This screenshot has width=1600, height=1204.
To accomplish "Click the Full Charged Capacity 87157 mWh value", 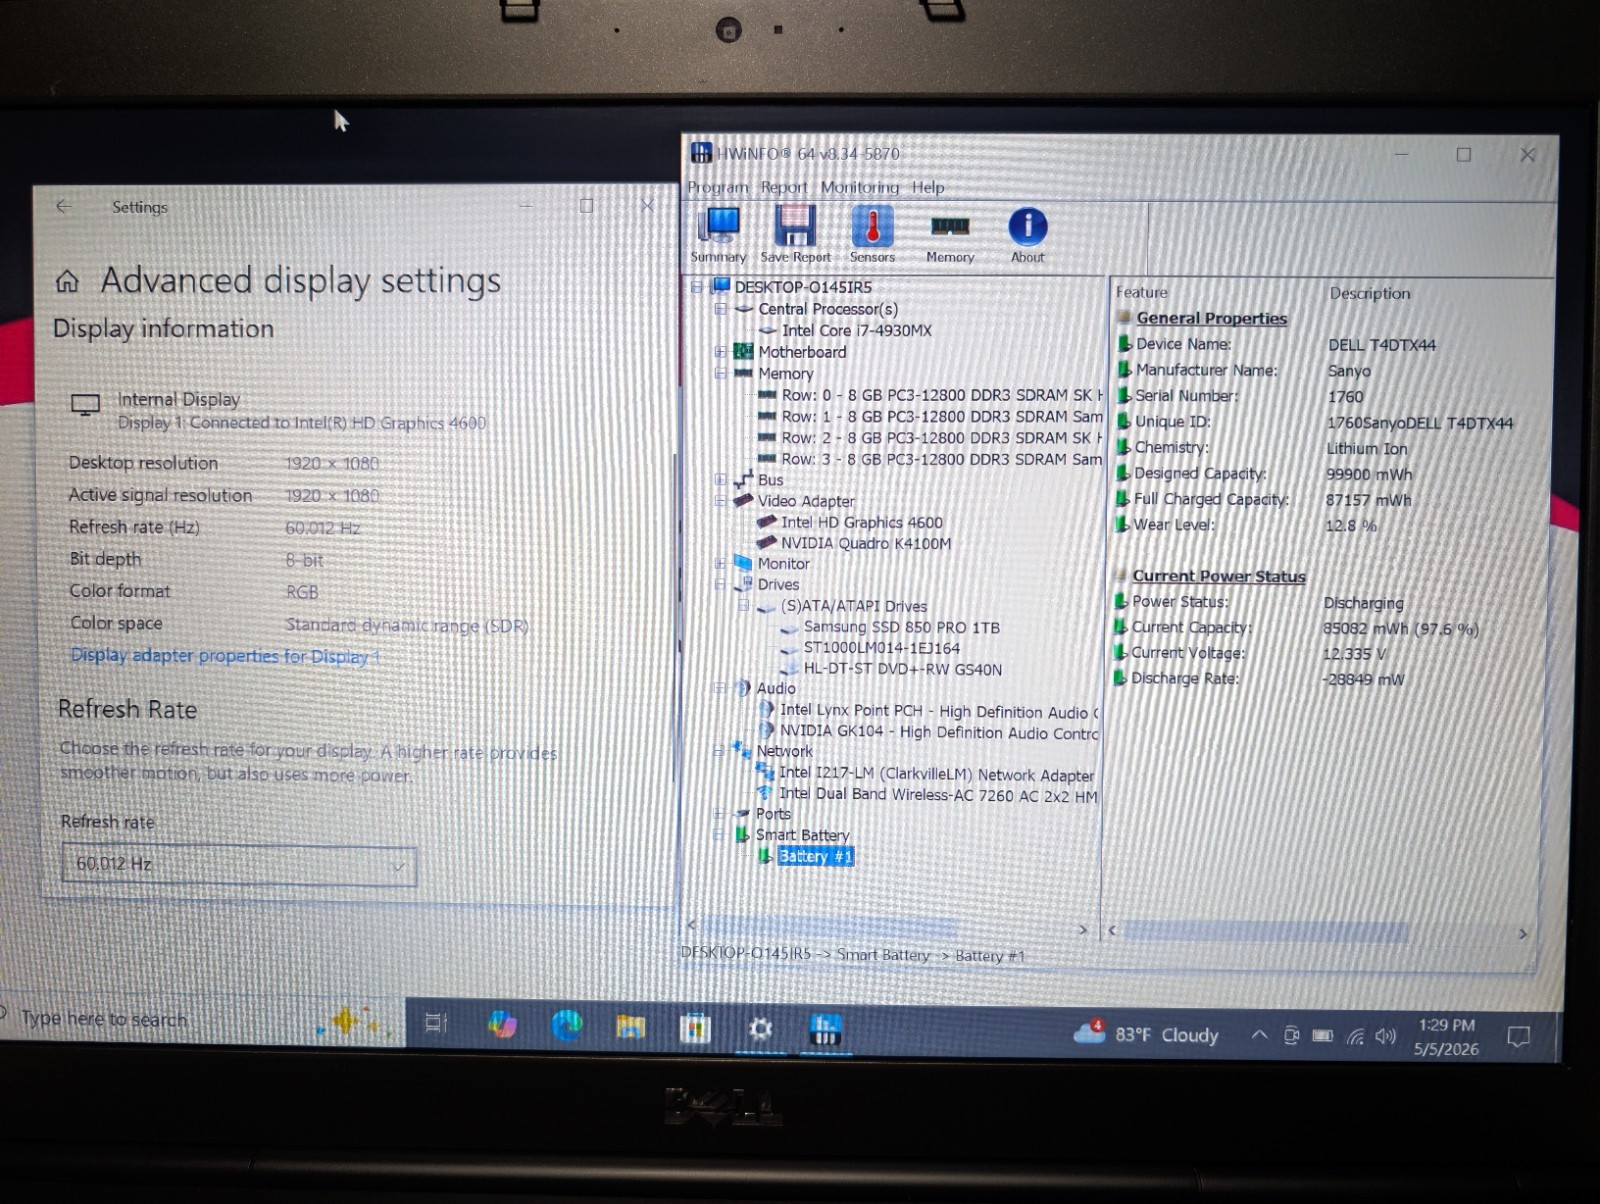I will coord(1368,500).
